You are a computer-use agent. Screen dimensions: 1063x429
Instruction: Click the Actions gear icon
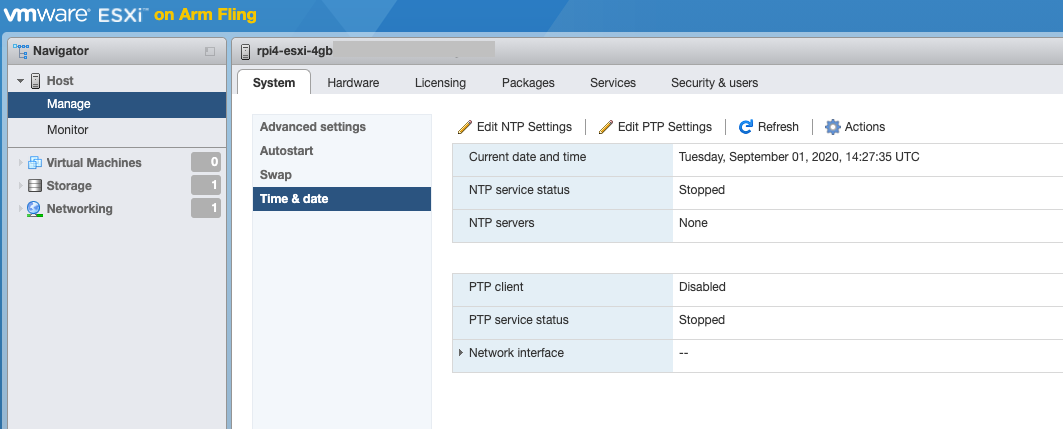[833, 127]
